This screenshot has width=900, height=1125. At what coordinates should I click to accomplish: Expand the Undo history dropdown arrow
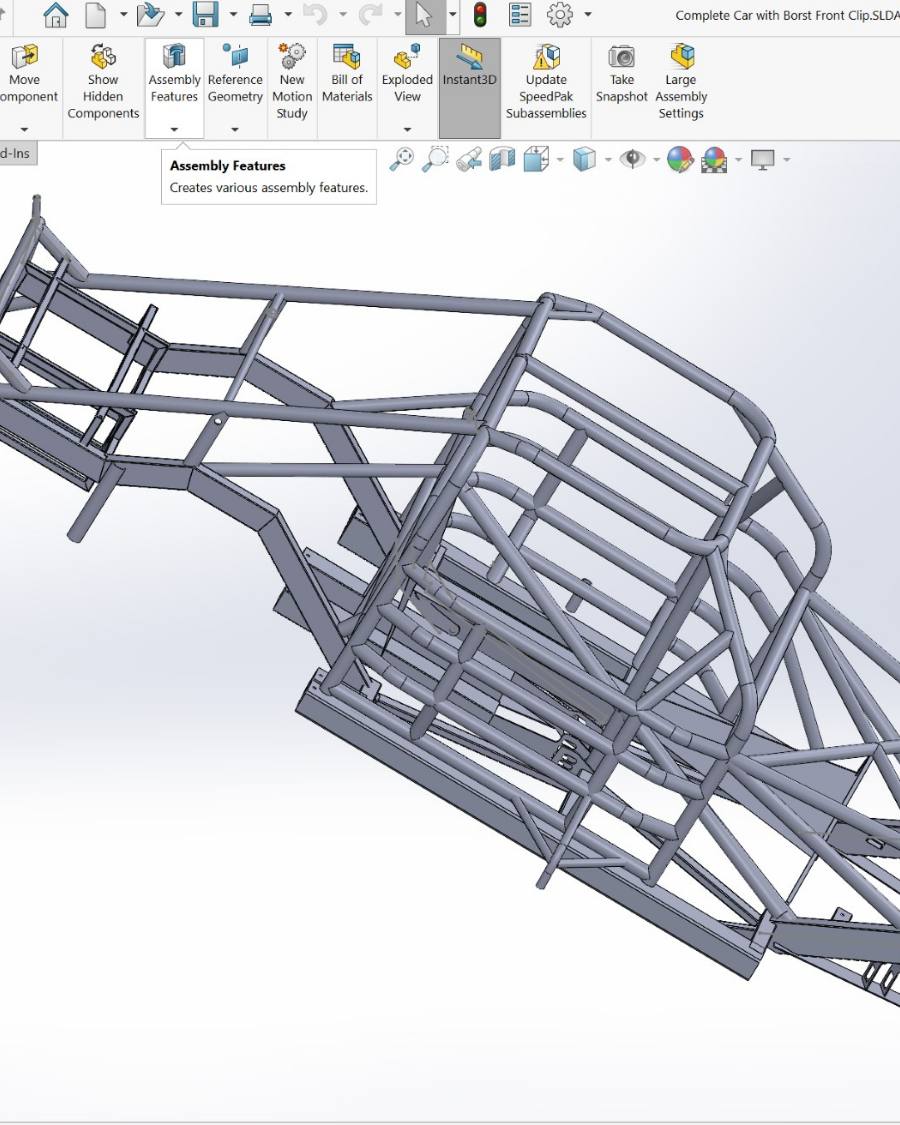pos(342,14)
